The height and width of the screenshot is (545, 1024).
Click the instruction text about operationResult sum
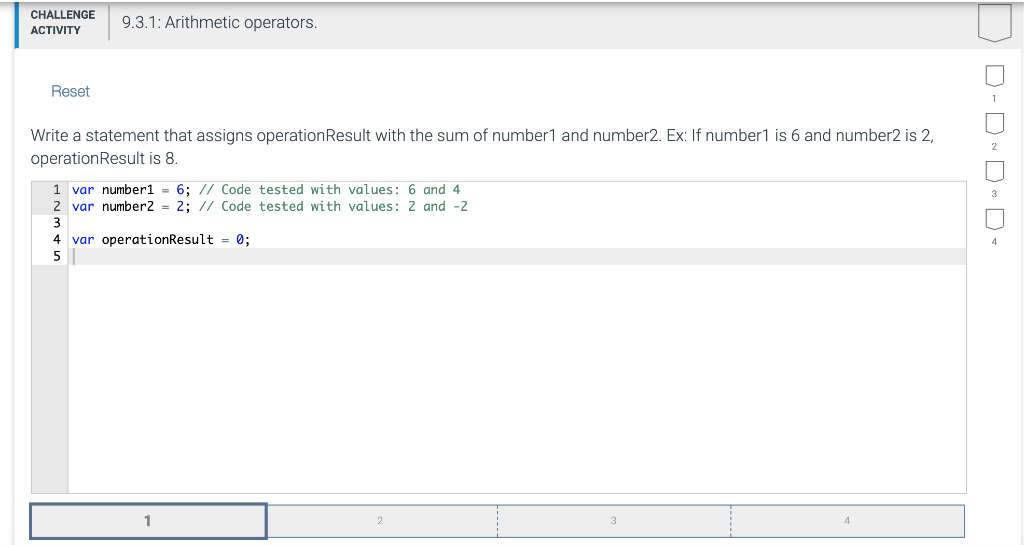(482, 147)
